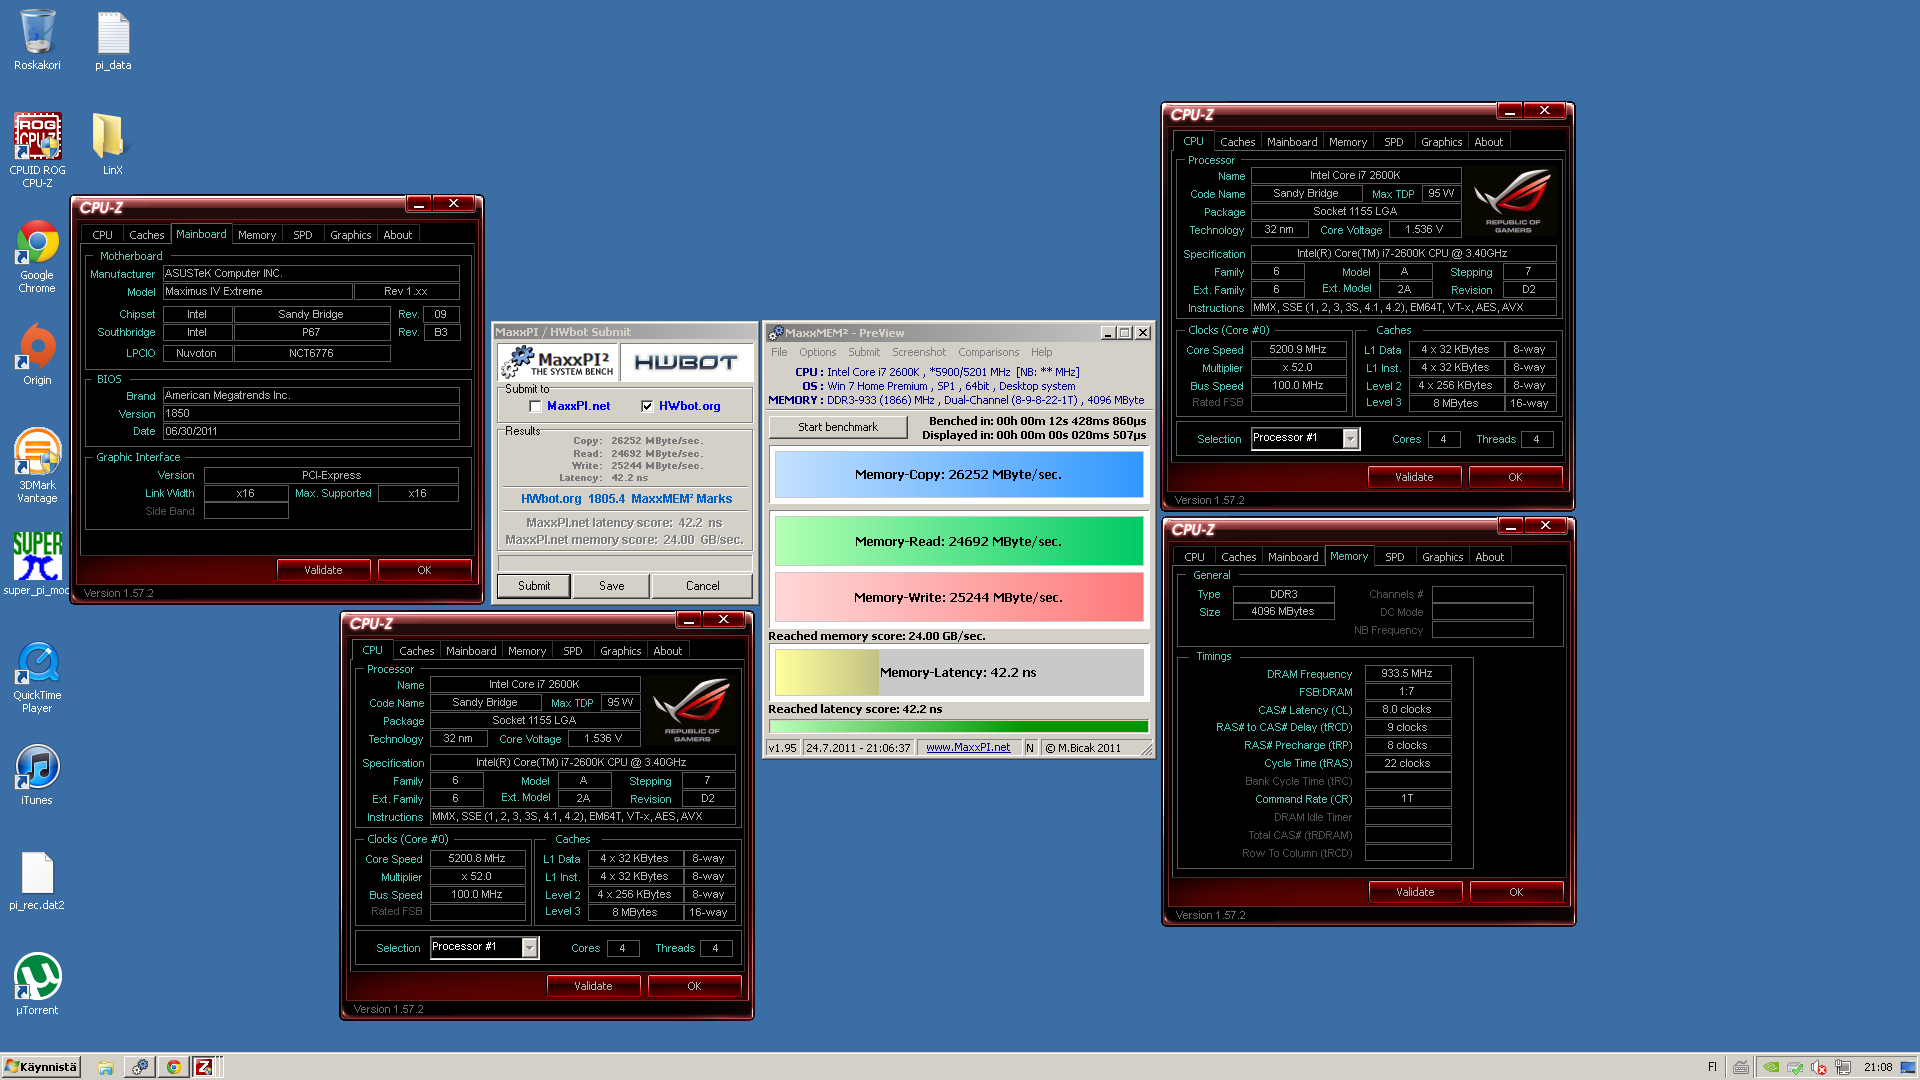Expand Processor #1 dropdown in bottom CPU-Z window
The height and width of the screenshot is (1080, 1920).
click(x=530, y=947)
